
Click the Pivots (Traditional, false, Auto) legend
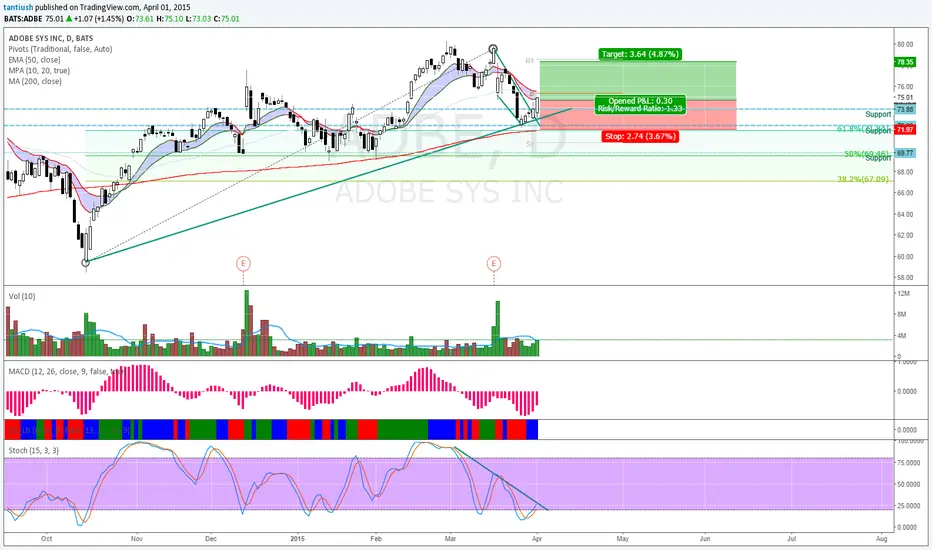pos(60,49)
